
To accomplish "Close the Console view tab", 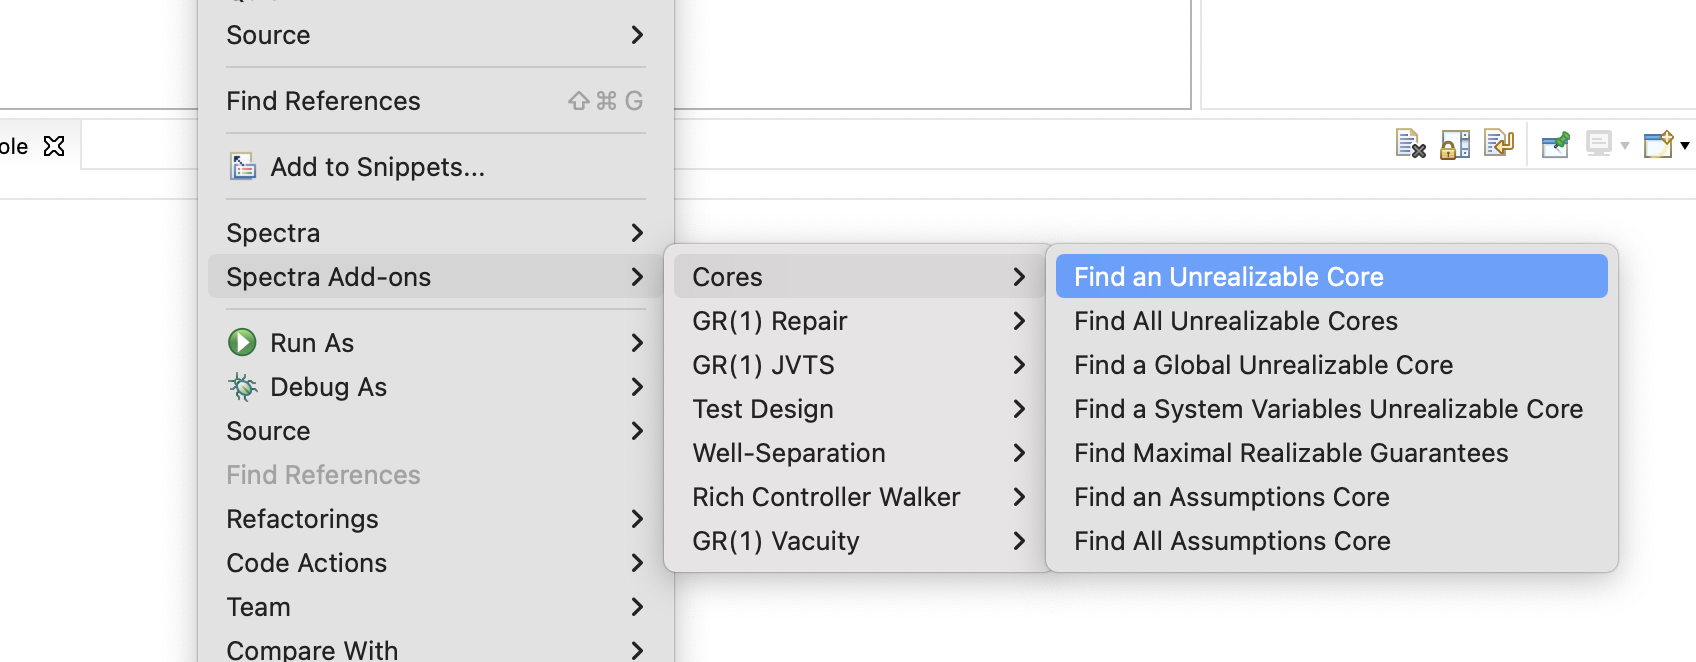I will point(54,146).
